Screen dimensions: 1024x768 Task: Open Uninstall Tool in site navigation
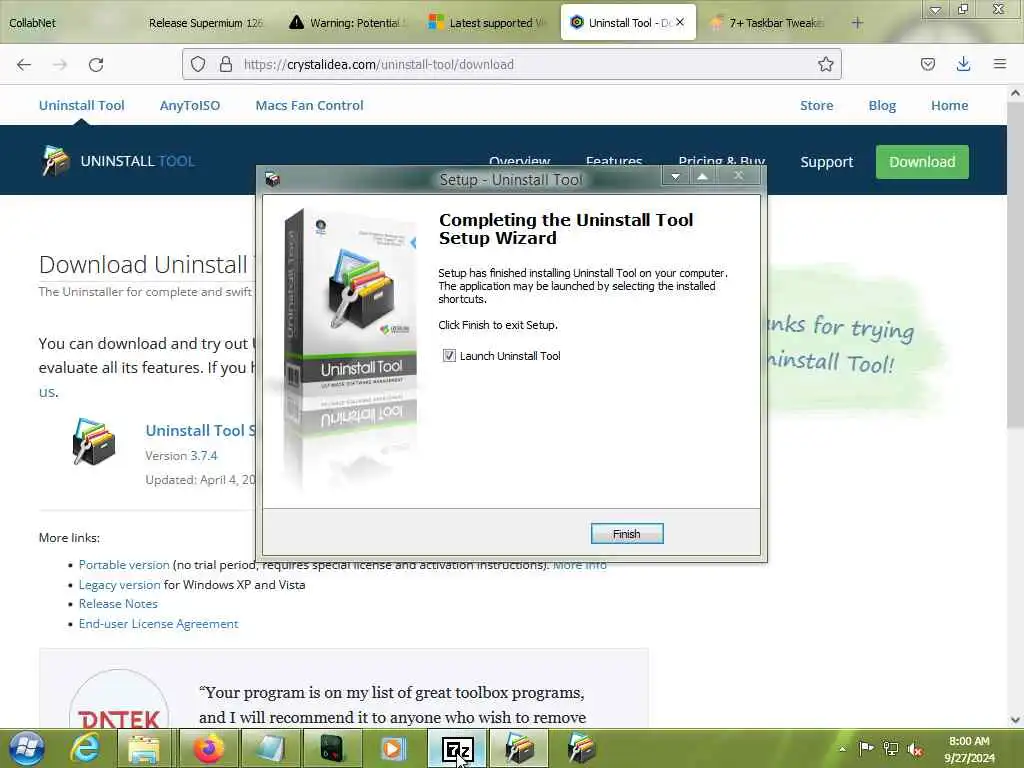click(x=82, y=105)
